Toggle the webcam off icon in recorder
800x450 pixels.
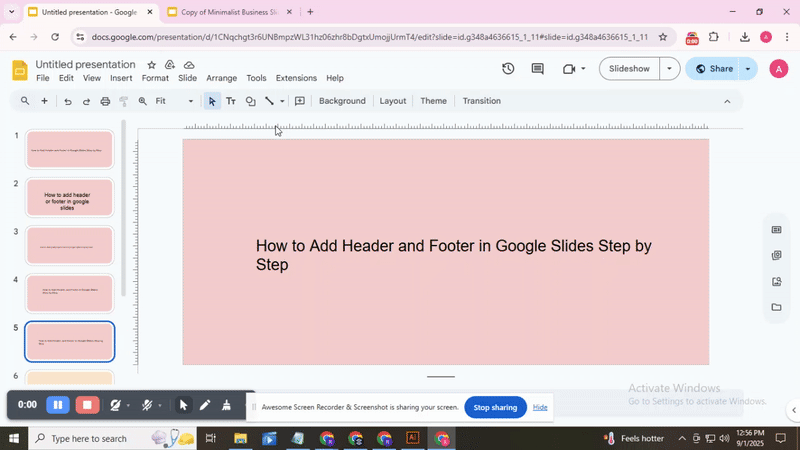pyautogui.click(x=116, y=405)
